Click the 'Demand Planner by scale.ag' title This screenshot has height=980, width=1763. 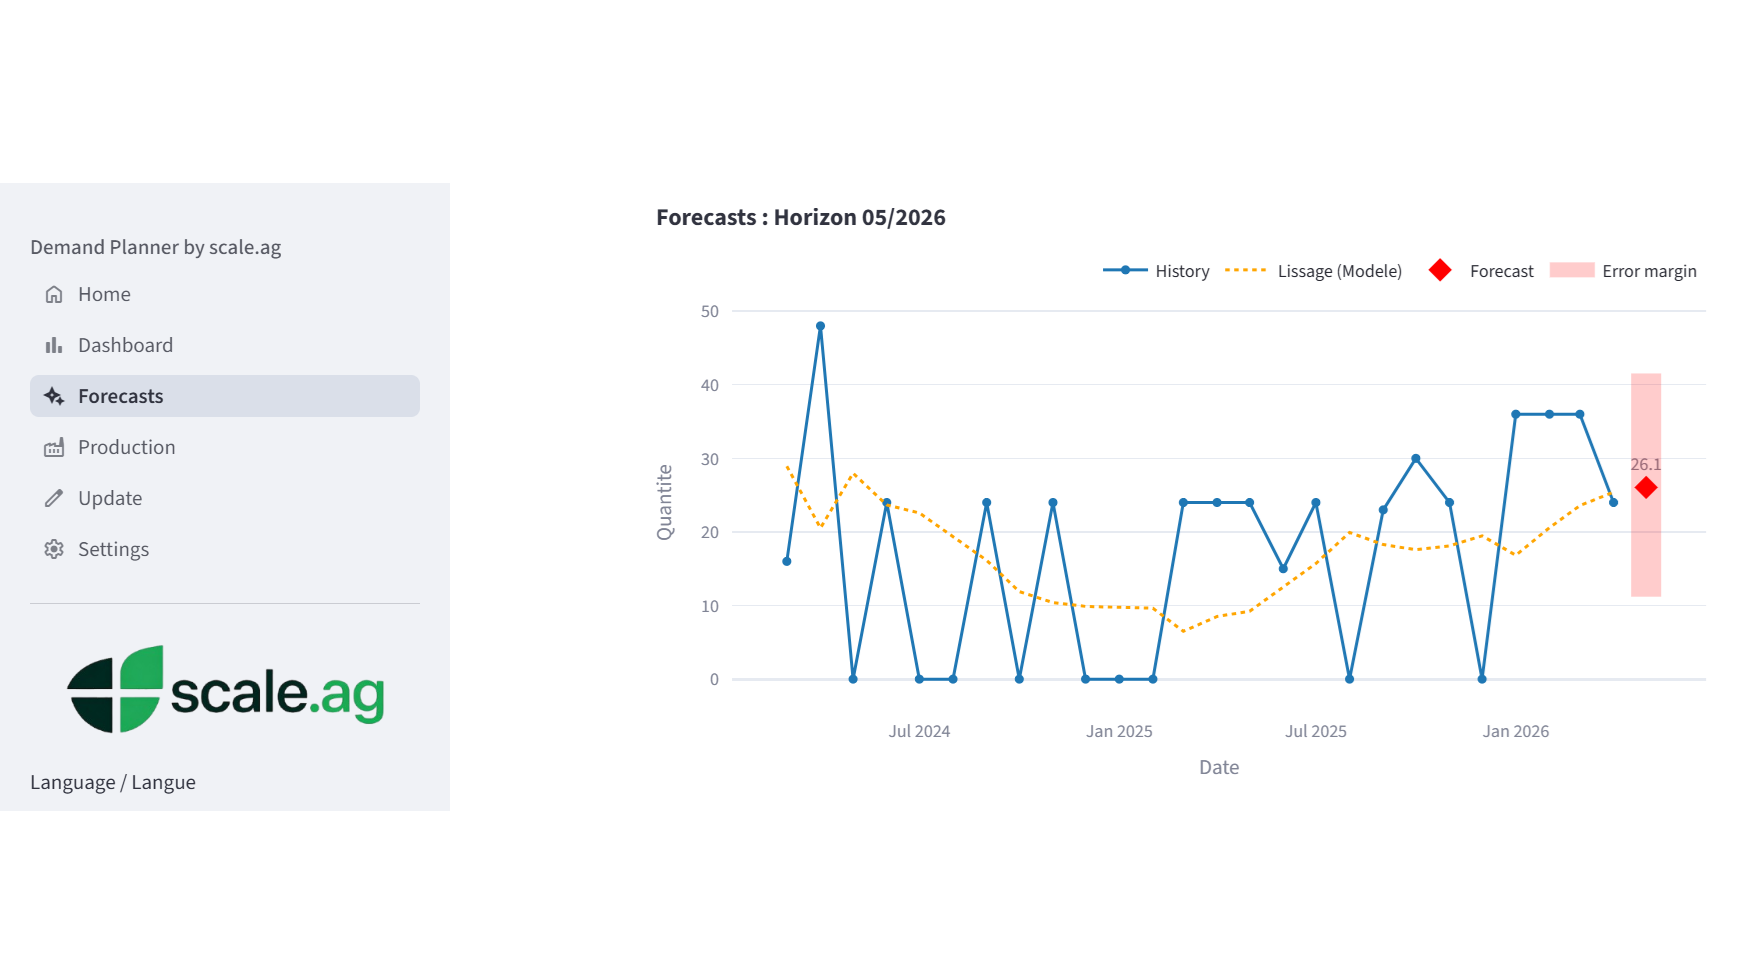click(156, 247)
